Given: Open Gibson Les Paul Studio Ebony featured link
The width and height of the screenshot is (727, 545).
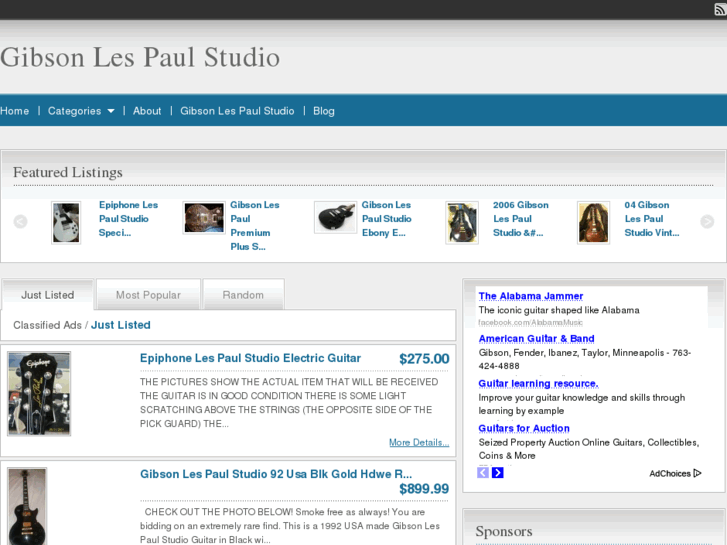Looking at the screenshot, I should coord(387,219).
